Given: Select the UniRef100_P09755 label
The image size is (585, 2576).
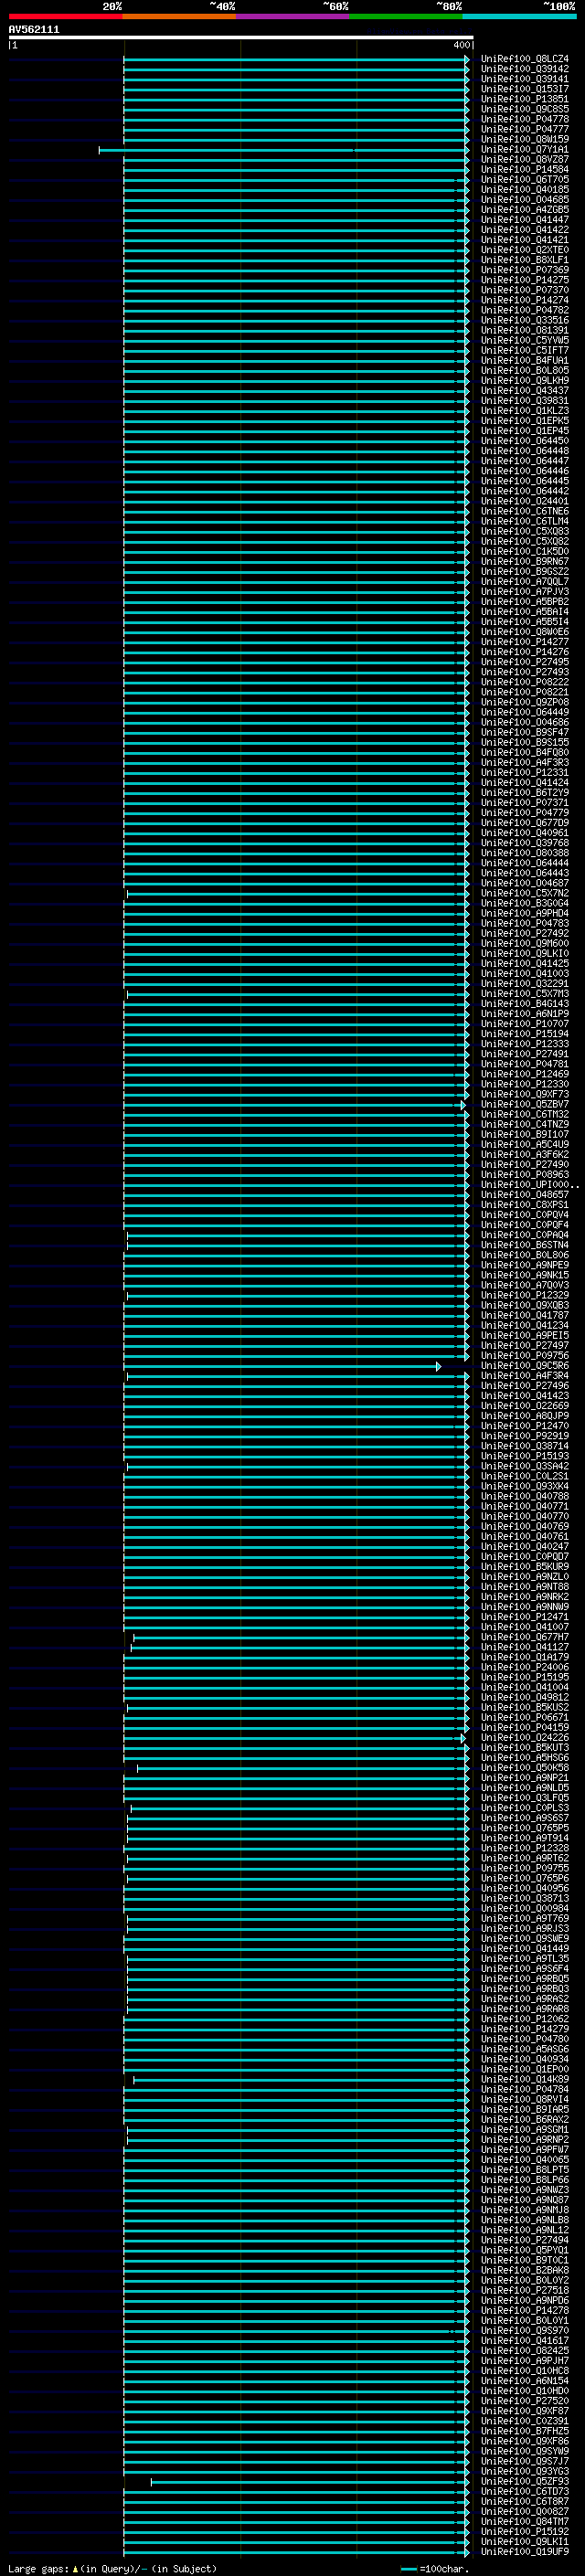Looking at the screenshot, I should pyautogui.click(x=524, y=1869).
